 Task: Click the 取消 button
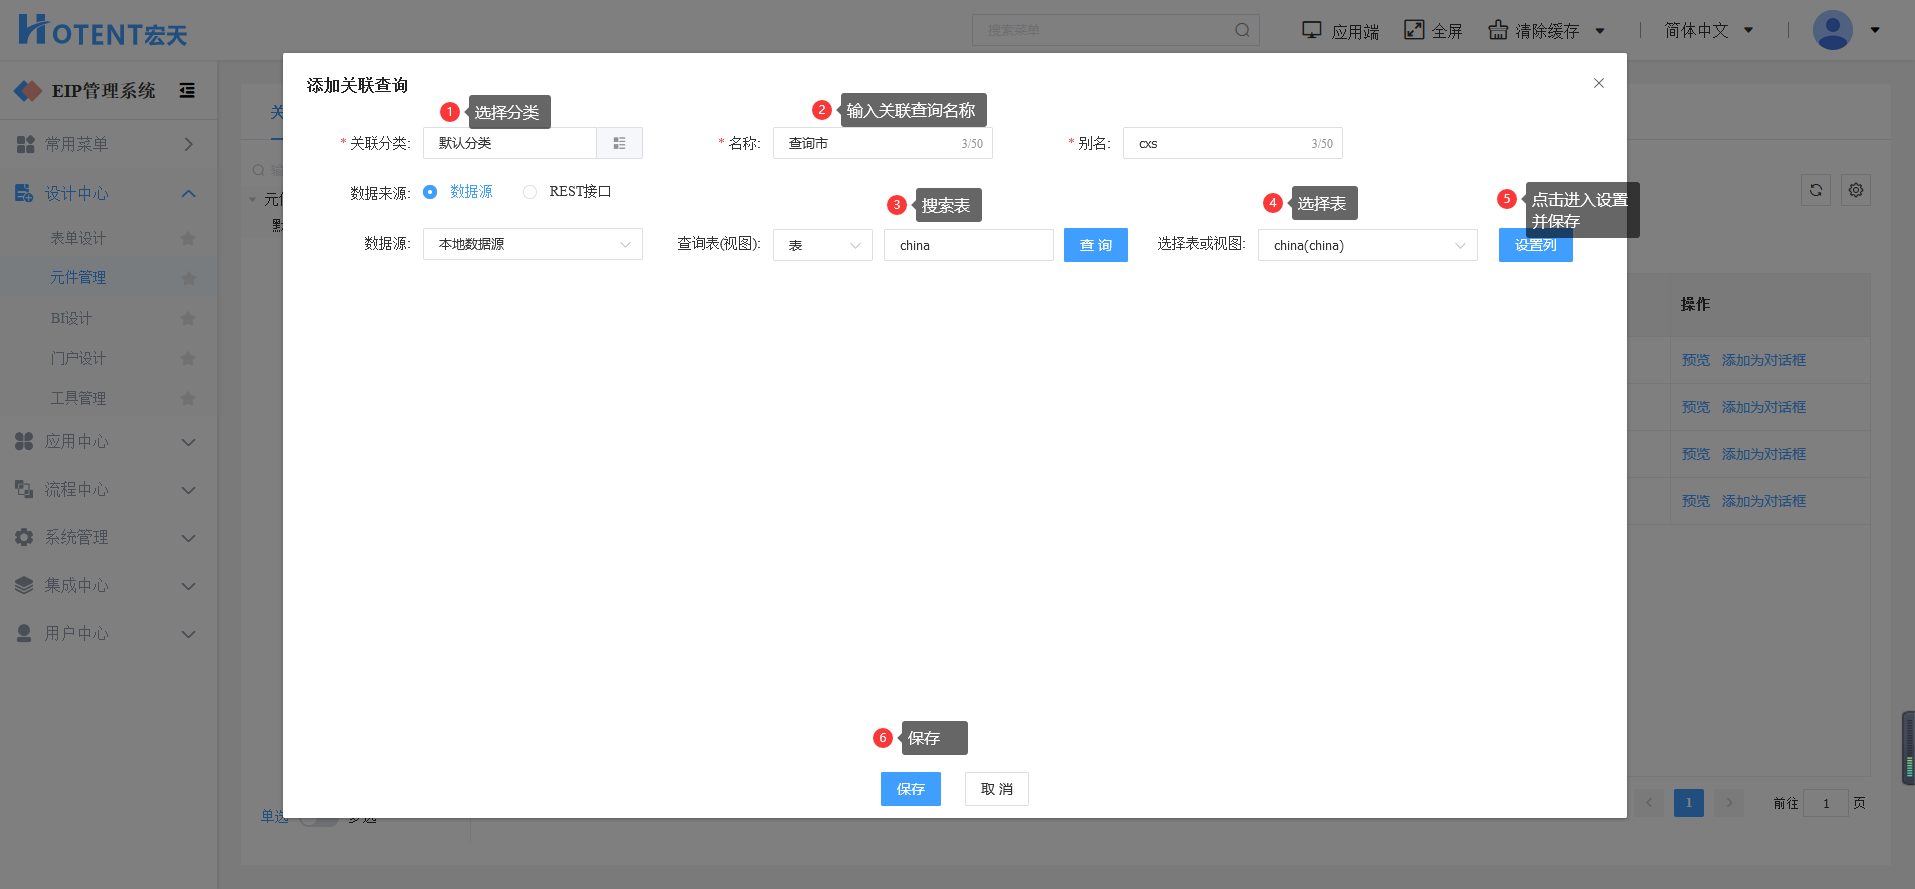pos(997,789)
